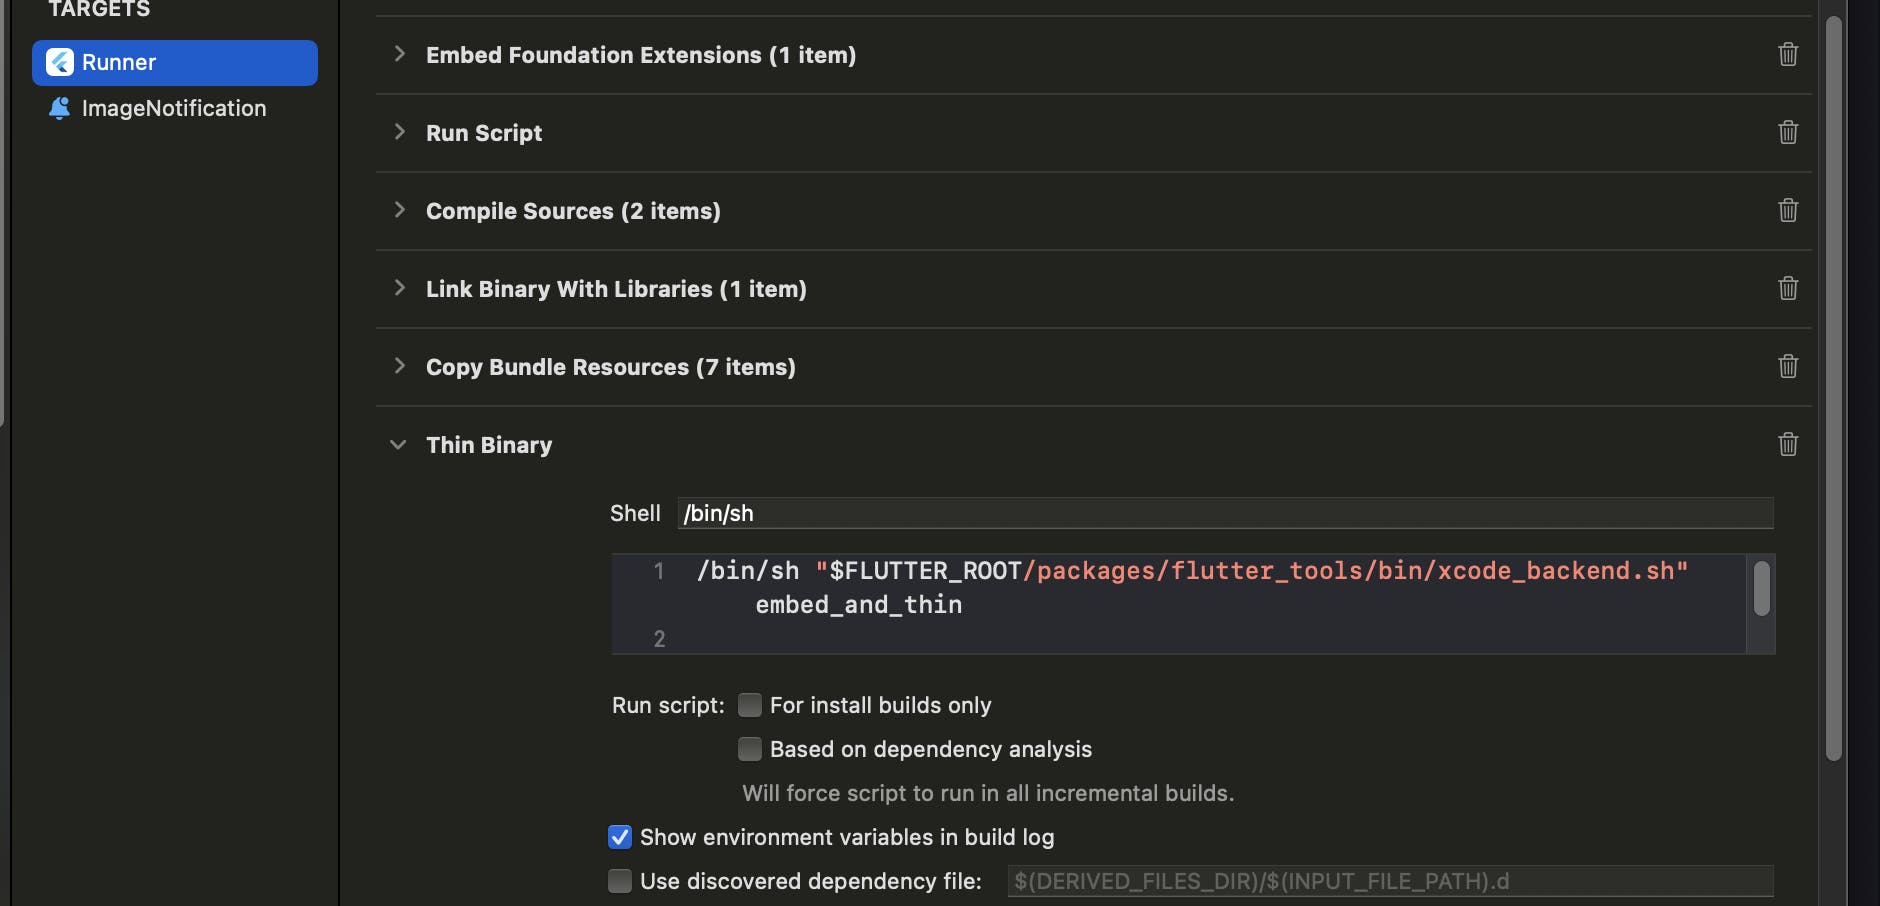The width and height of the screenshot is (1880, 906).
Task: Remove the Compile Sources build phase
Action: 1788,210
